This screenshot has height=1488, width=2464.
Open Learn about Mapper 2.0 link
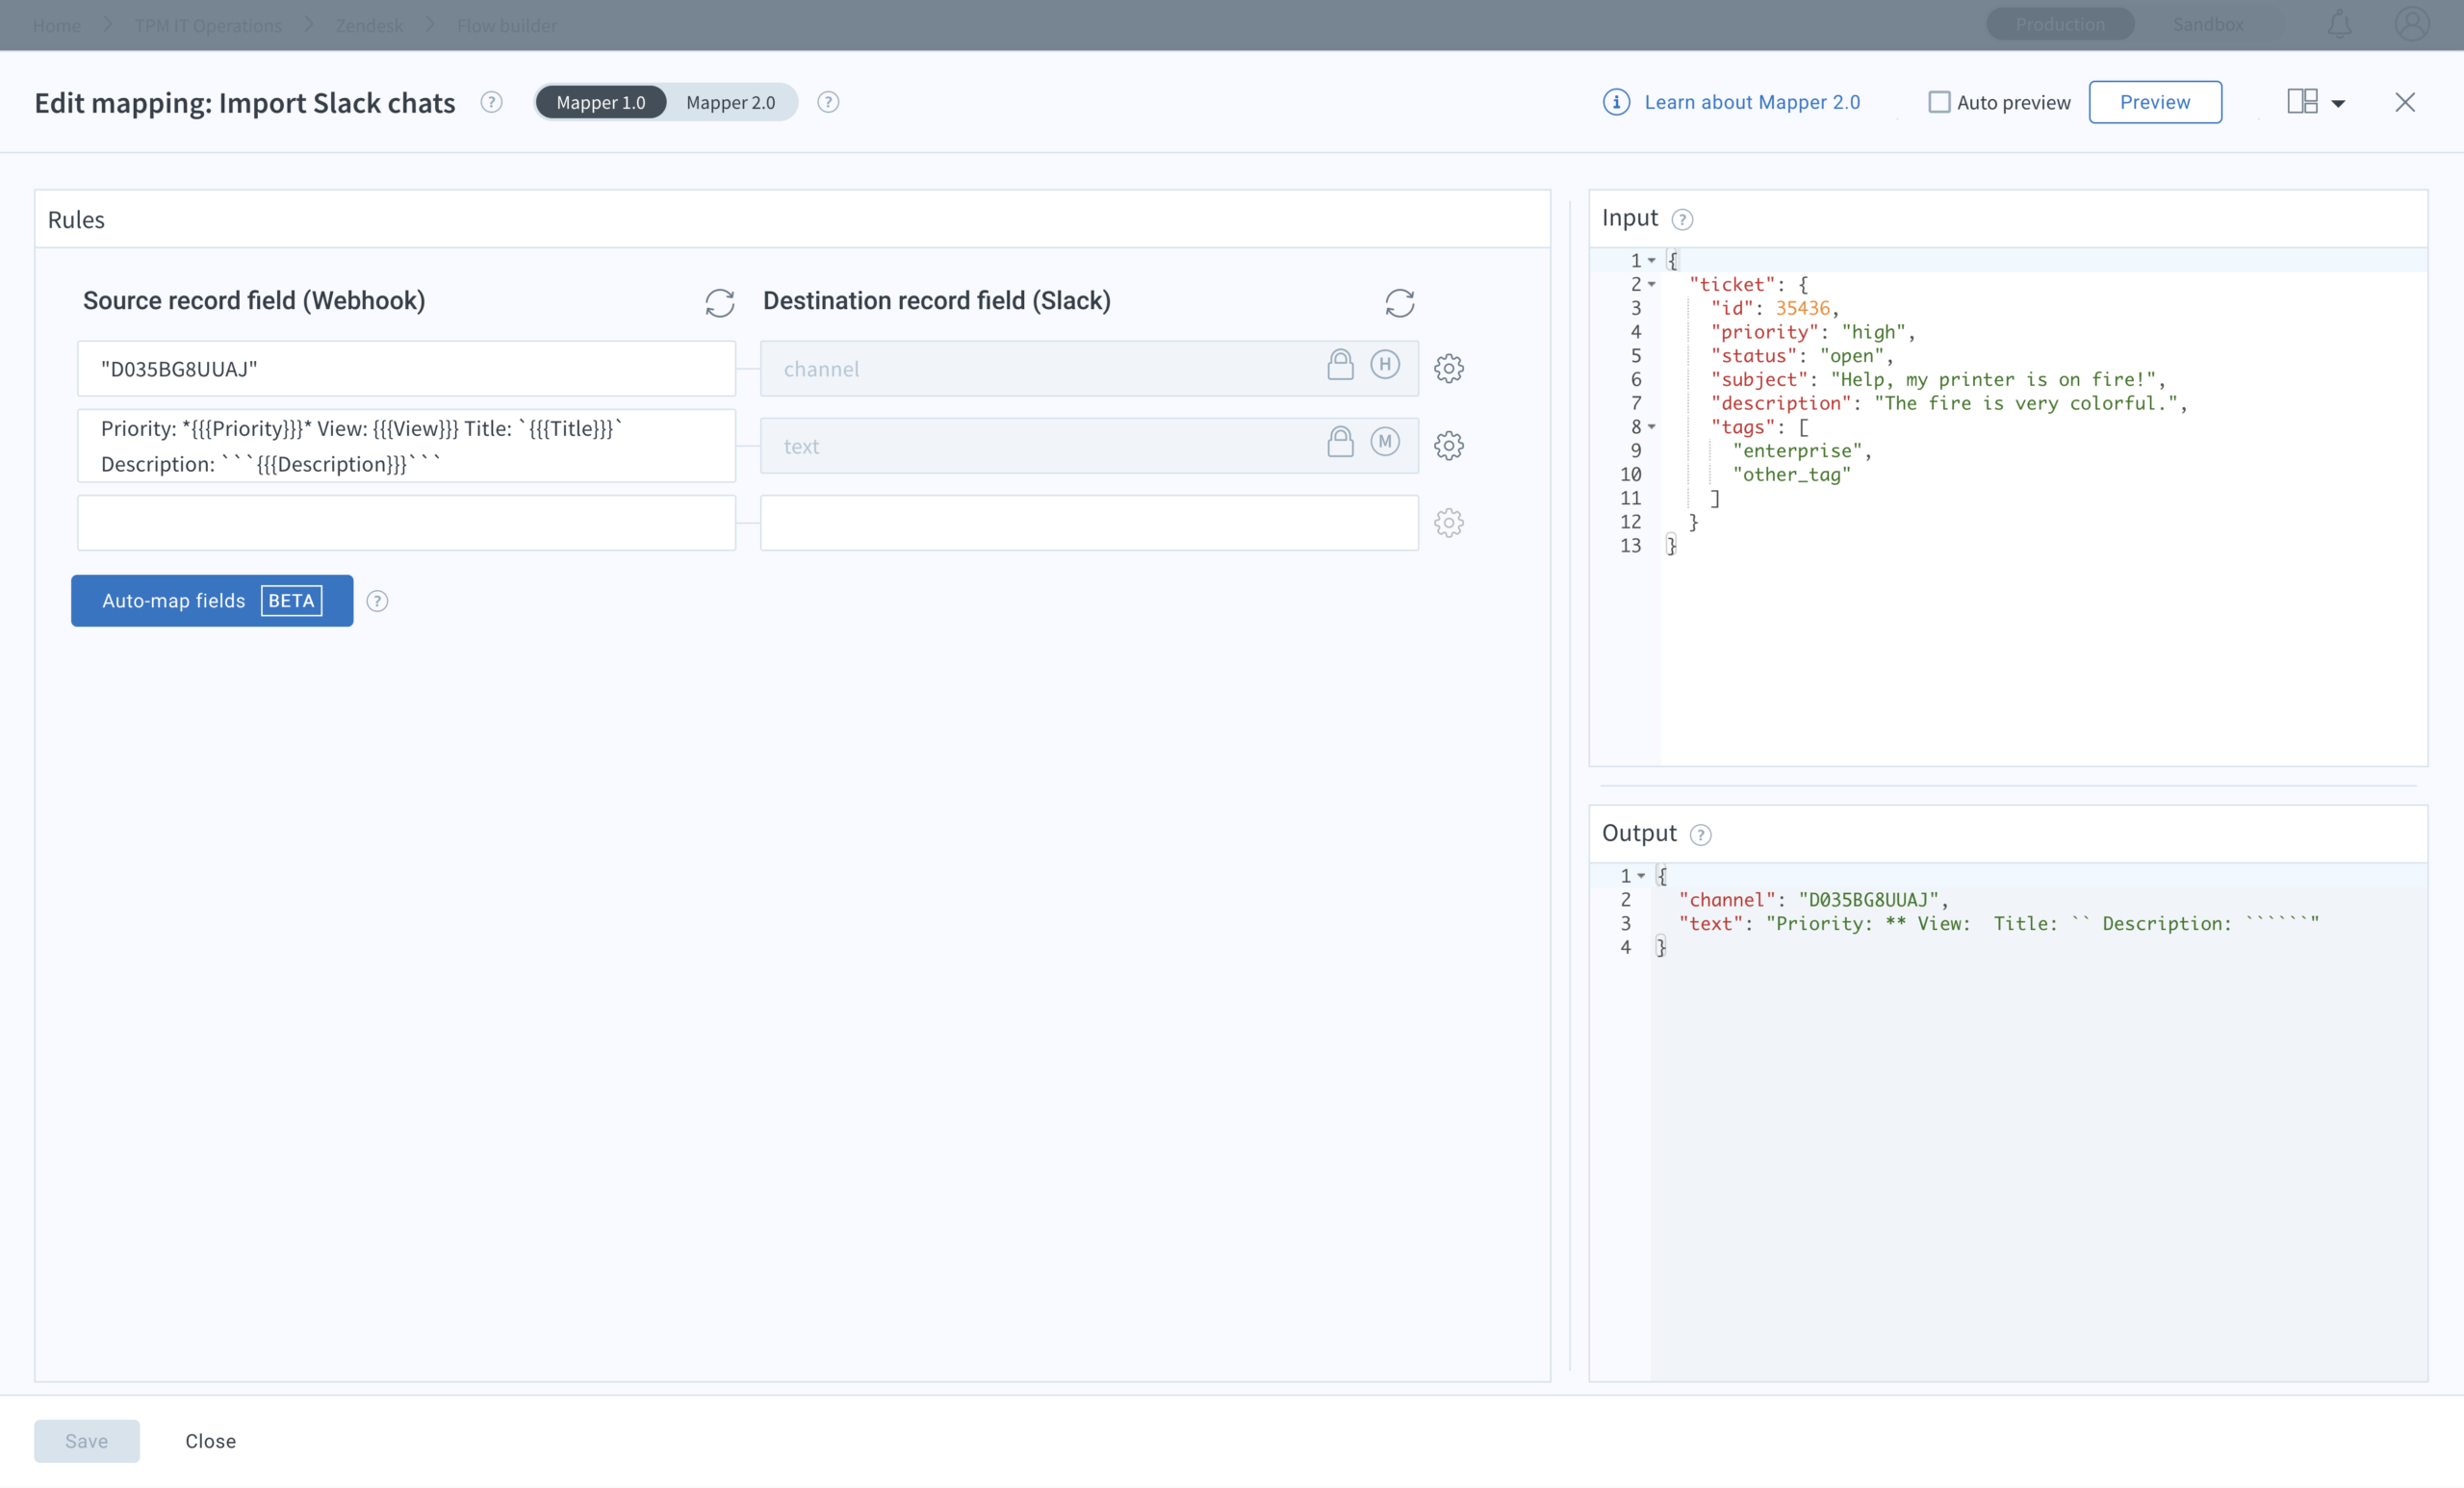pos(1752,102)
